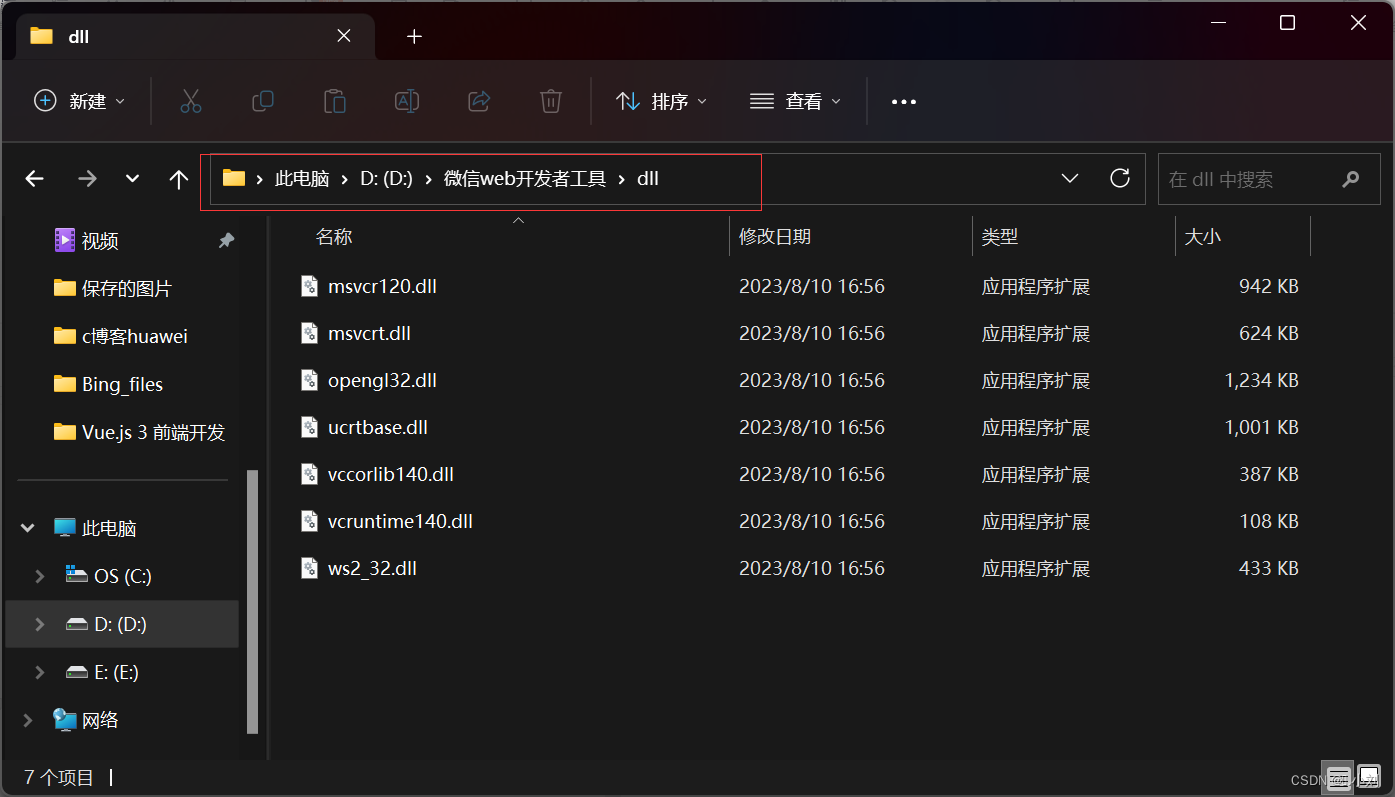Open recent locations dropdown chevron

(132, 179)
